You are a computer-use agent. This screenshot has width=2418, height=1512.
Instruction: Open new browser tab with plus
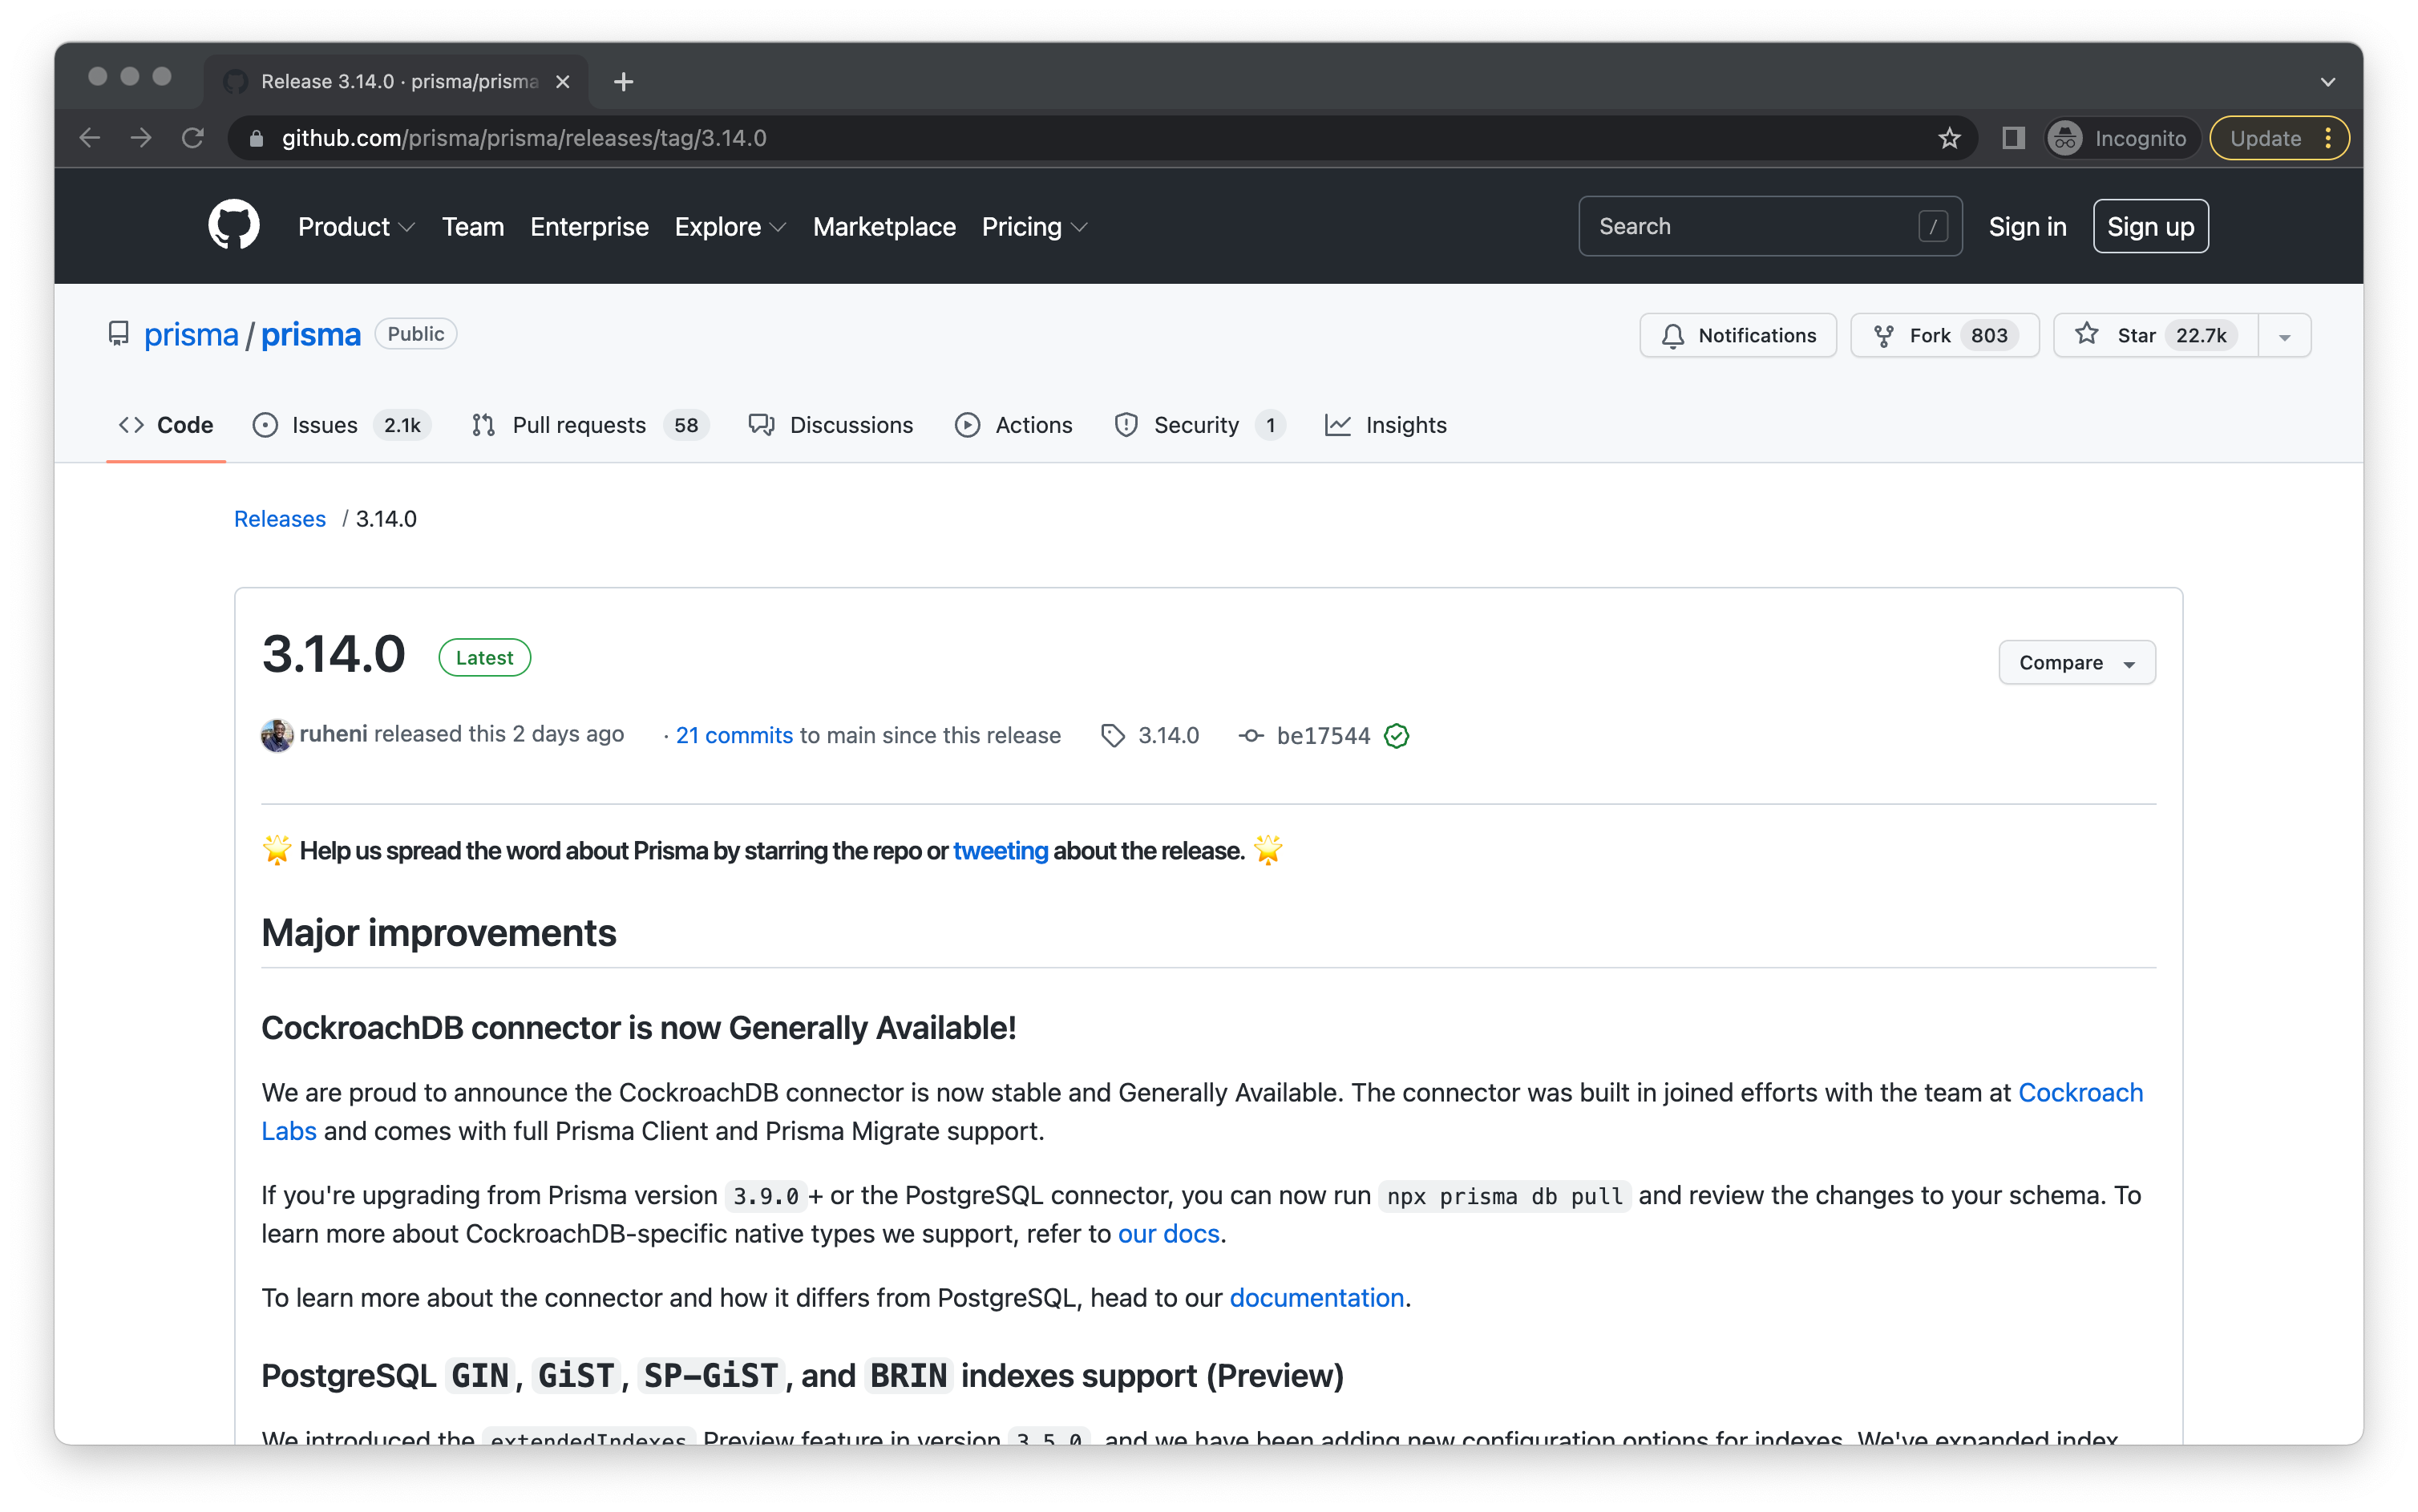[x=623, y=82]
